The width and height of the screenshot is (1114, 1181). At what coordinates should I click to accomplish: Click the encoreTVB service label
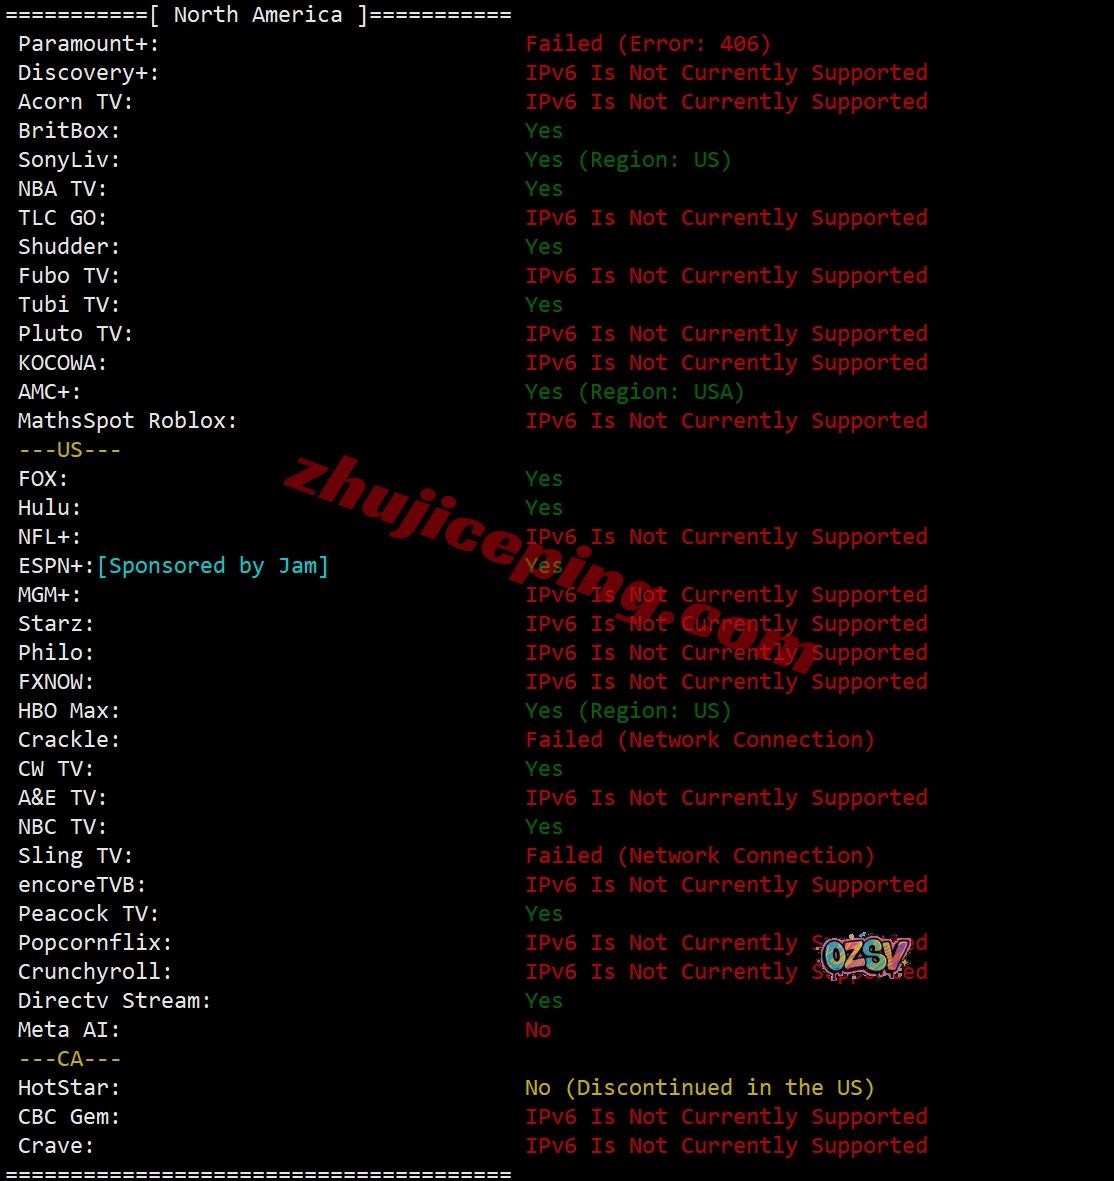pyautogui.click(x=82, y=884)
